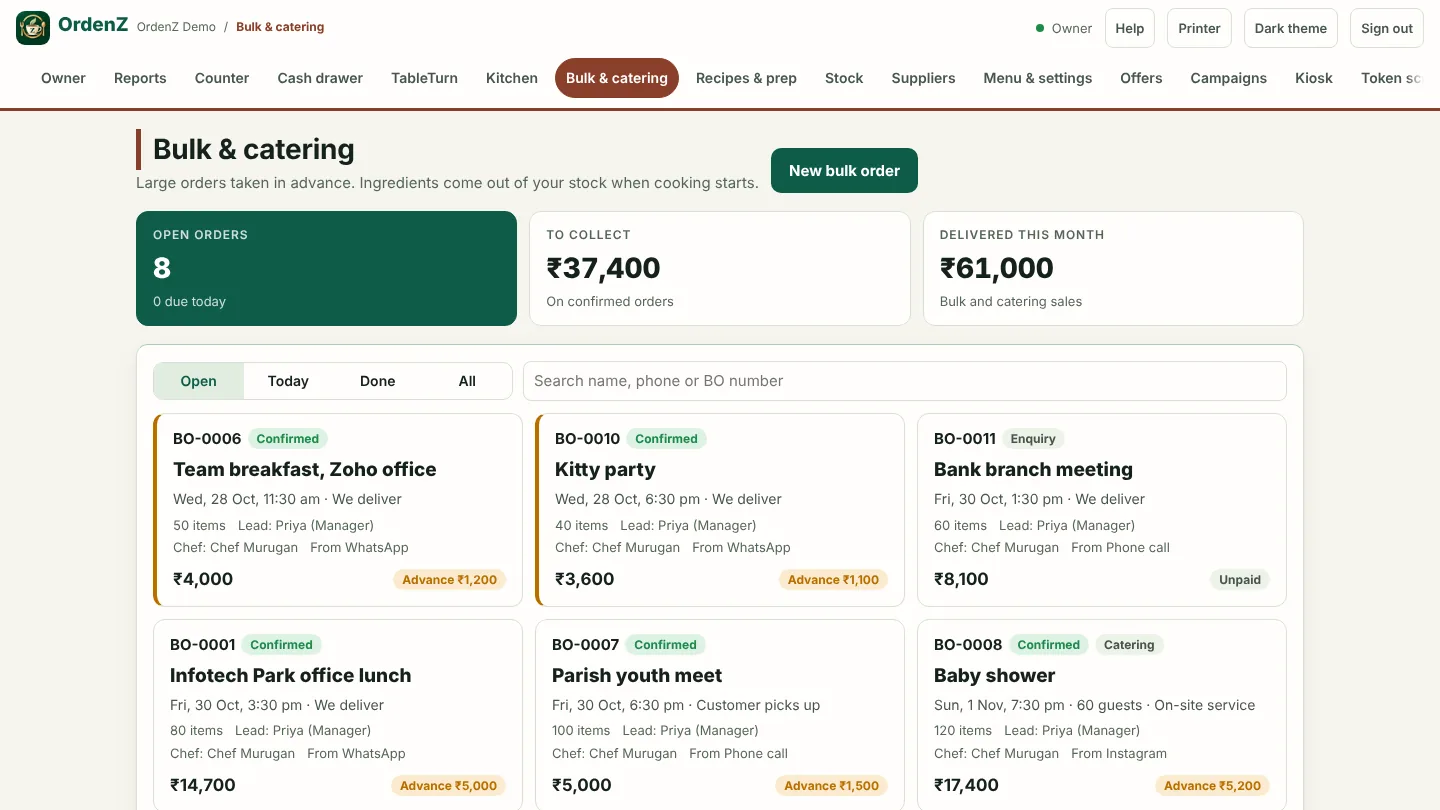Open the Recipes & prep nav tab

tap(746, 78)
